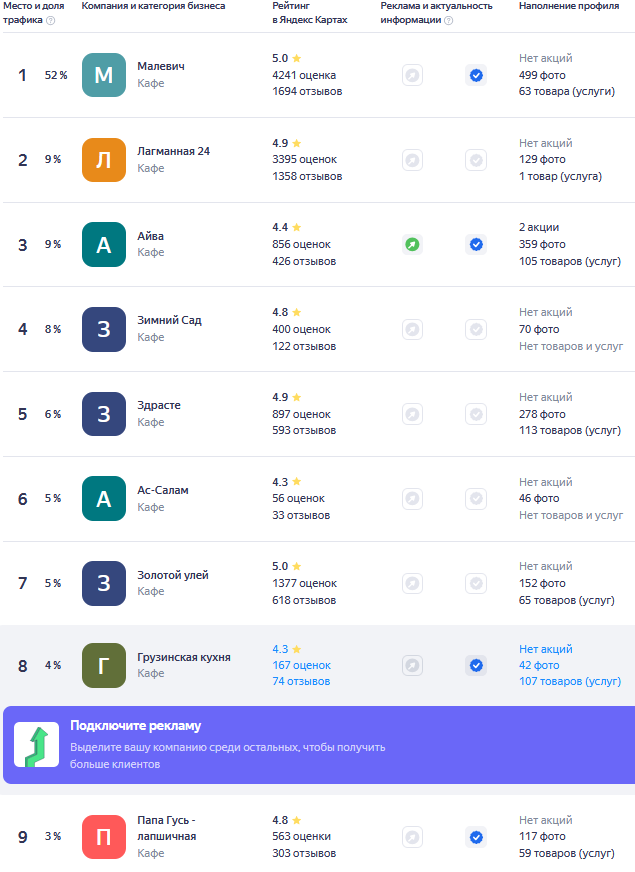Image resolution: width=635 pixels, height=872 pixels.
Task: Click the 'Подключите рекламу' banner title
Action: [135, 726]
